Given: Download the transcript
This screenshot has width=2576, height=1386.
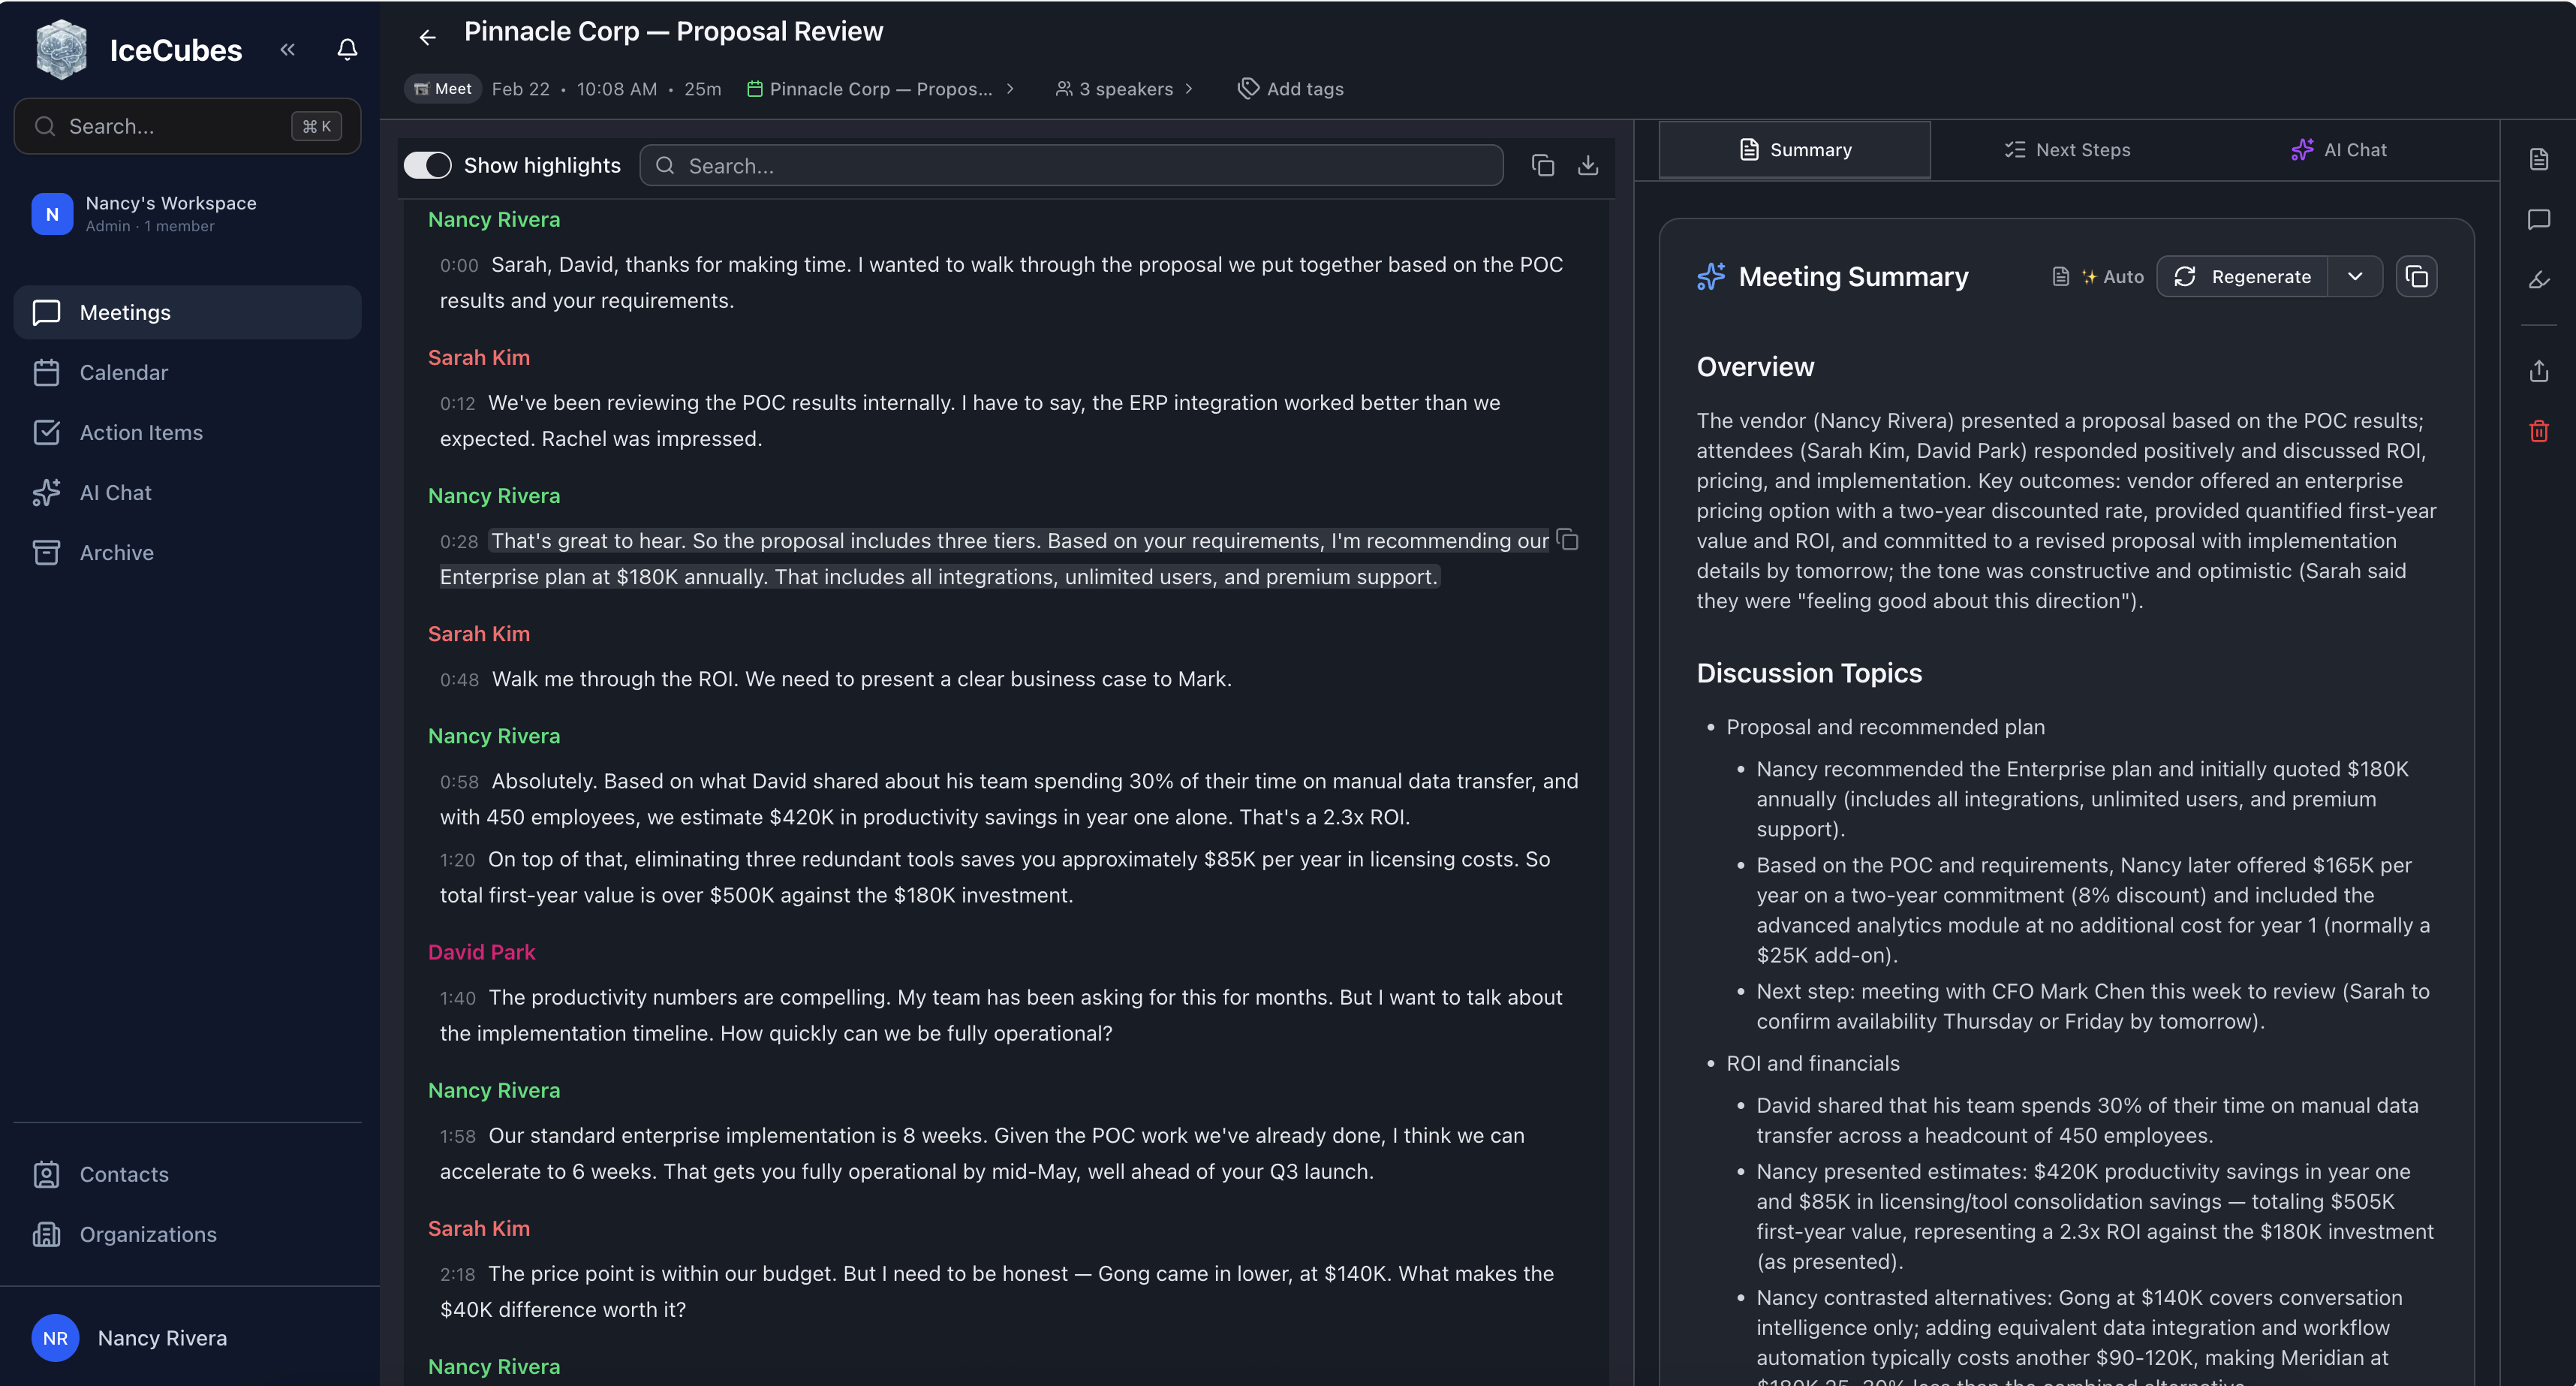Looking at the screenshot, I should 1587,165.
